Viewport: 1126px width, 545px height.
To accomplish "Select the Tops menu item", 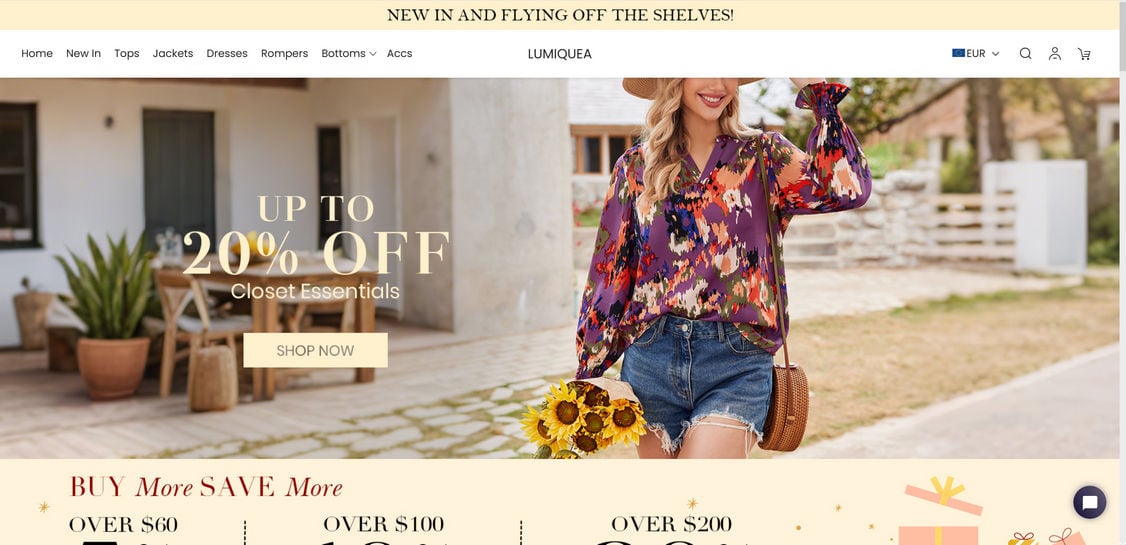I will (126, 53).
